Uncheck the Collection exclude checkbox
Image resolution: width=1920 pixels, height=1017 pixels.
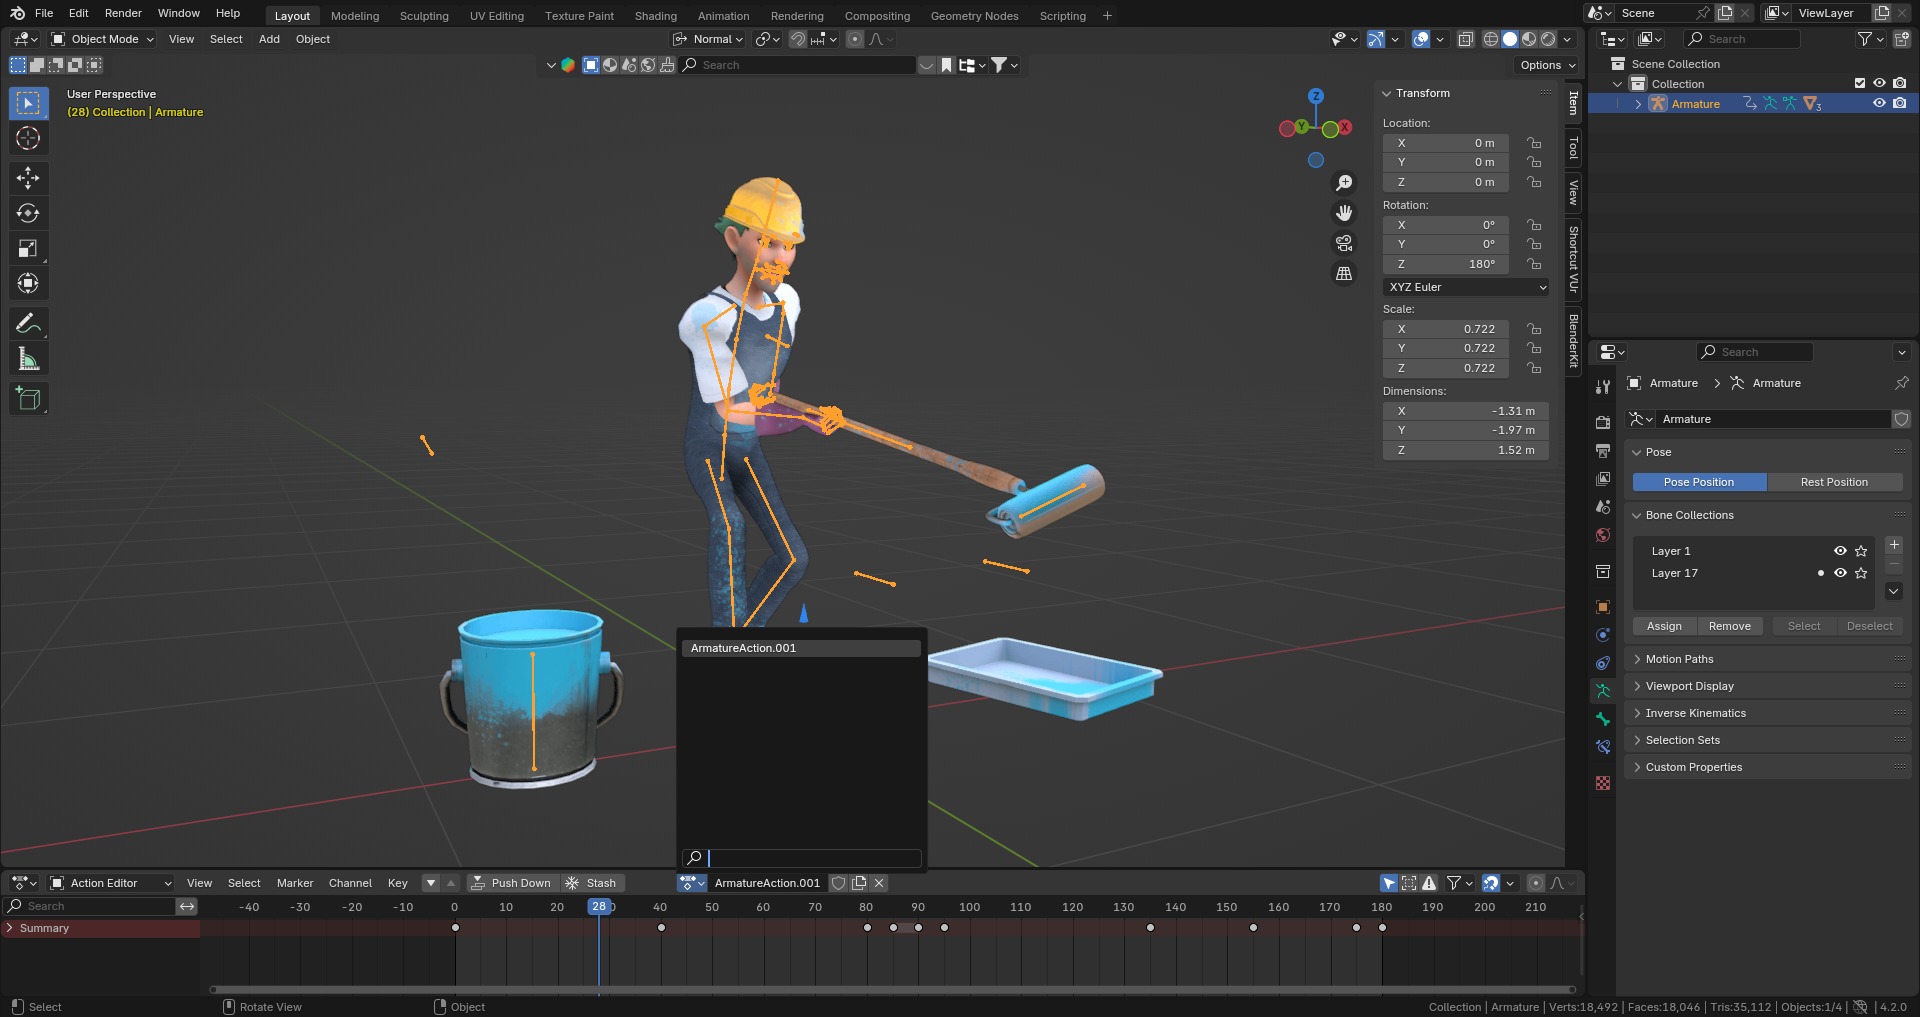(1860, 83)
